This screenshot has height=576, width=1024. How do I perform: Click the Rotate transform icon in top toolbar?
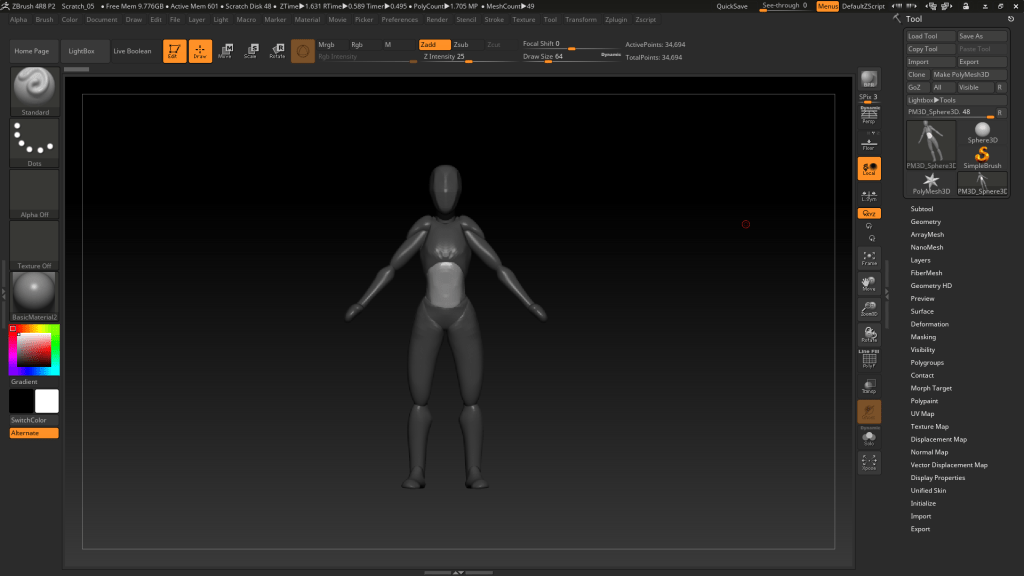[x=277, y=51]
